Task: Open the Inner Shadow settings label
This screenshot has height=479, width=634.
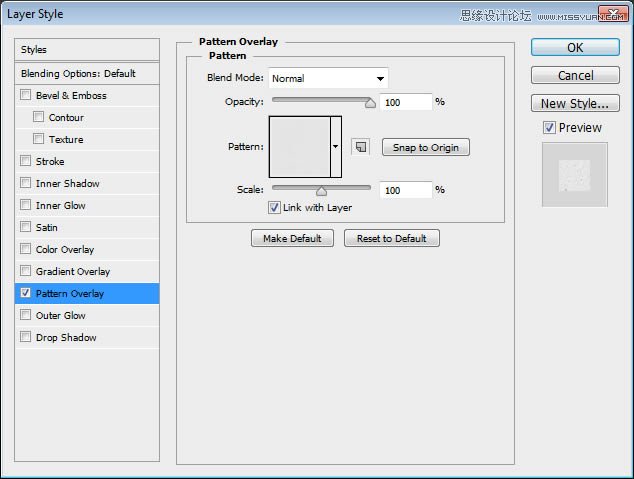Action: pyautogui.click(x=68, y=183)
